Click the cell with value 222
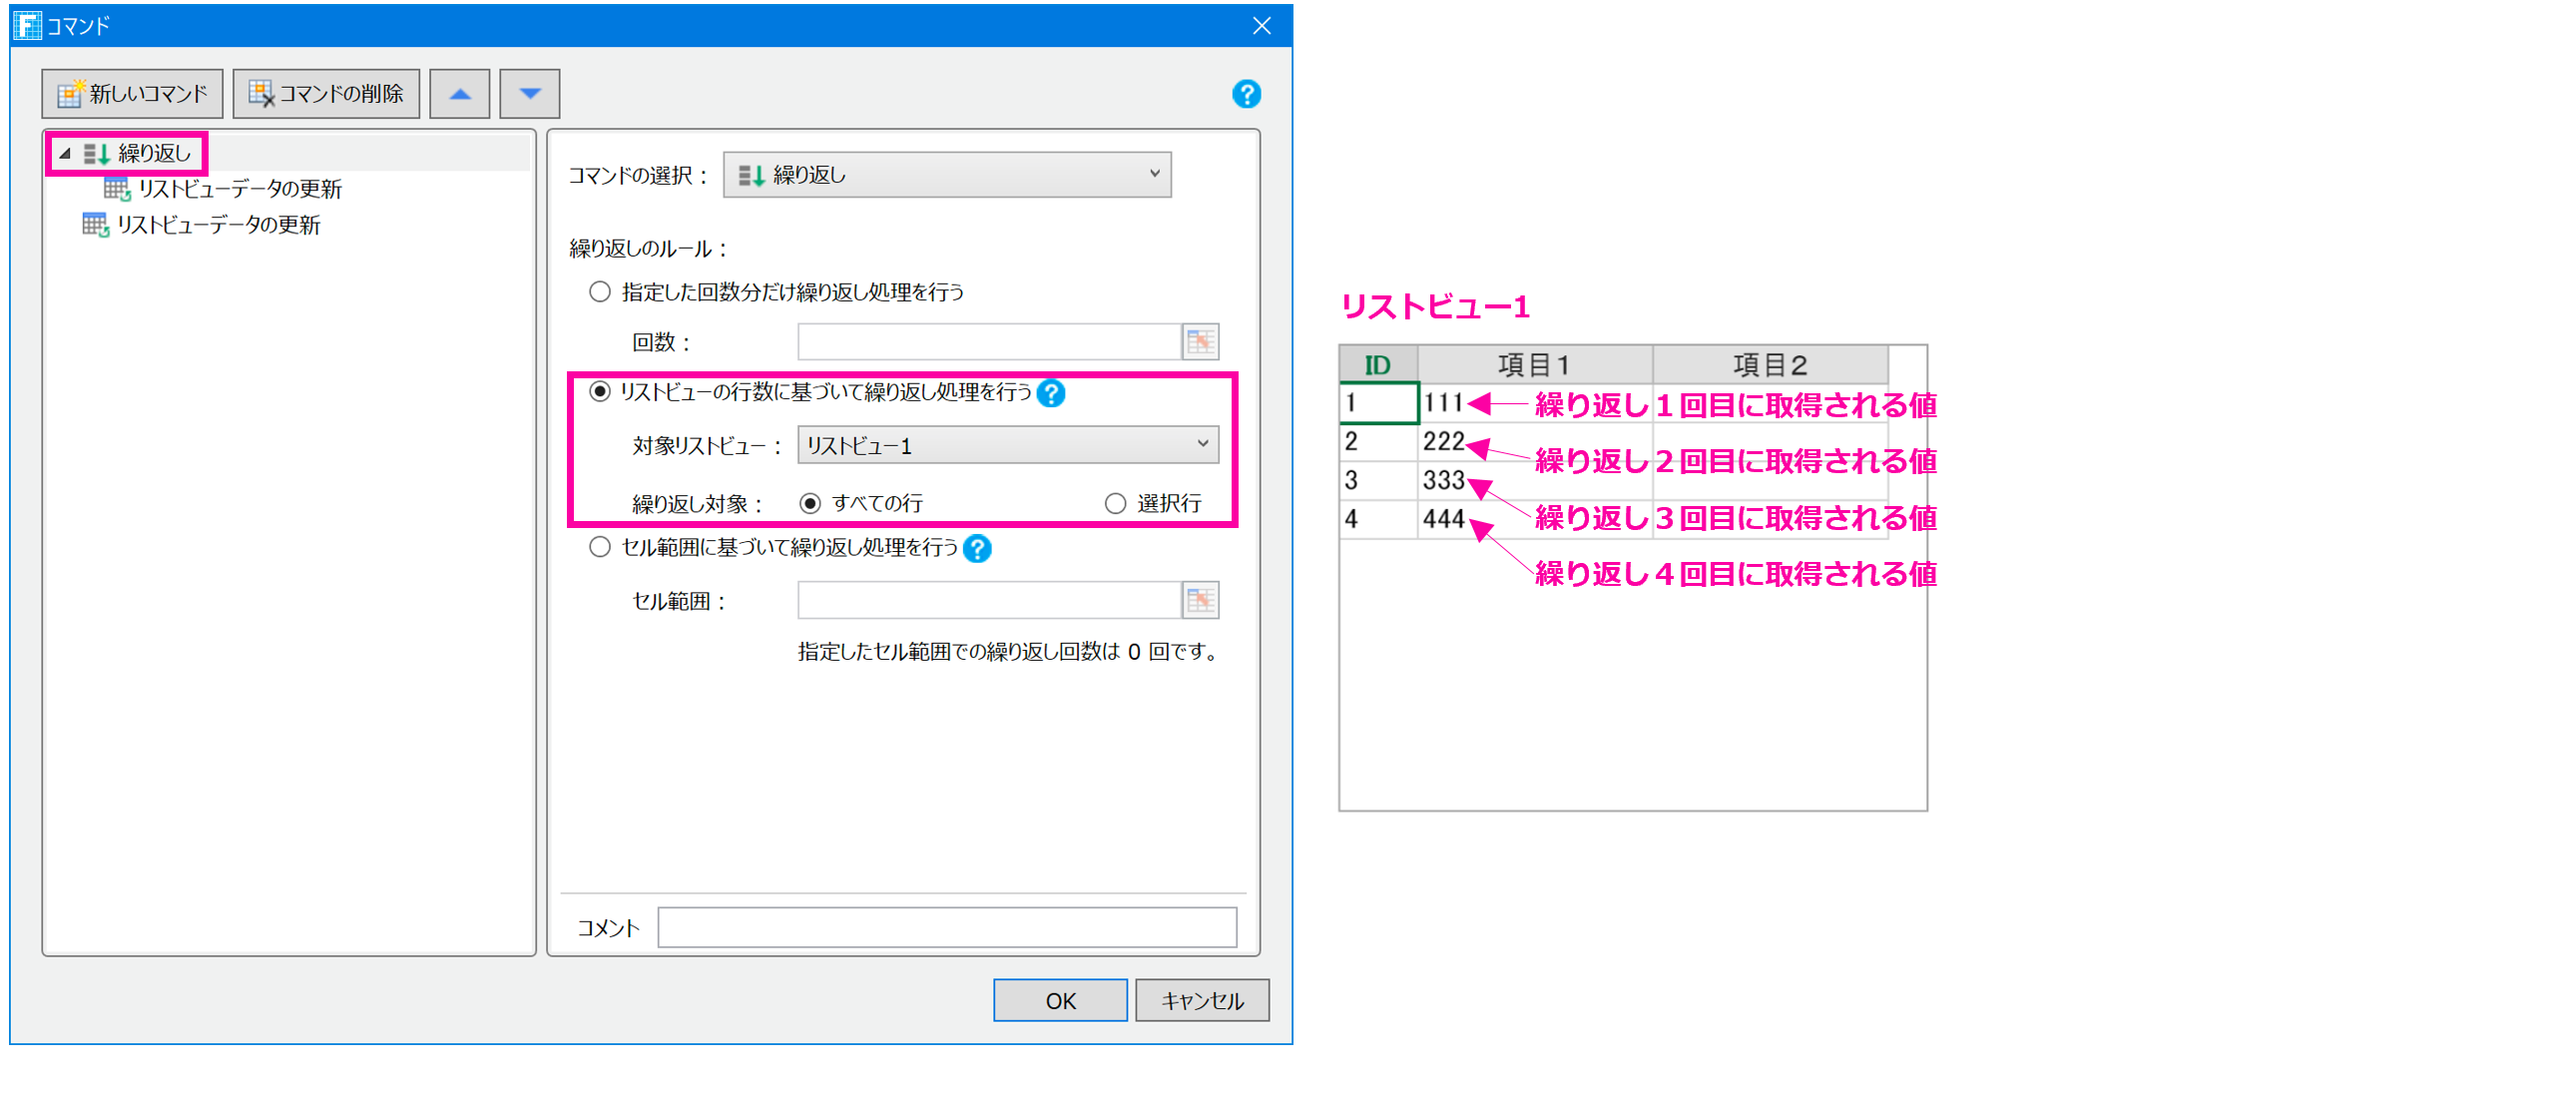2576x1095 pixels. click(1534, 442)
